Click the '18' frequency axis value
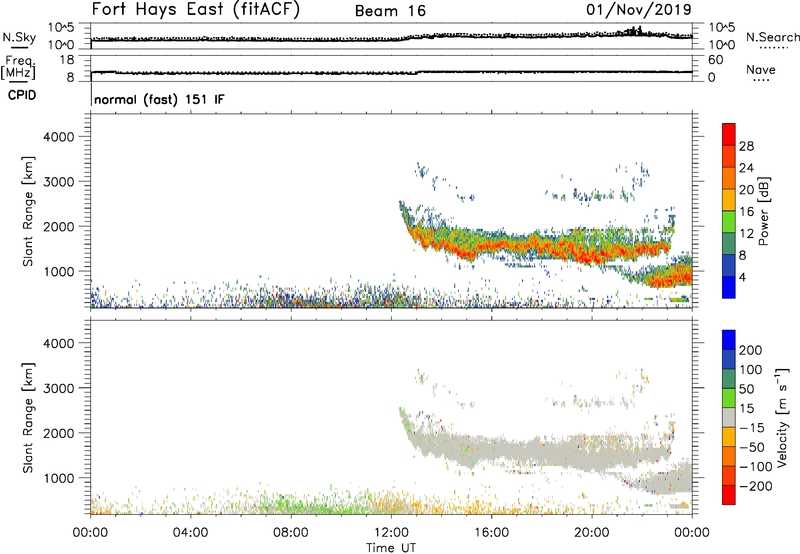Viewport: 800px width, 554px height. coord(67,60)
